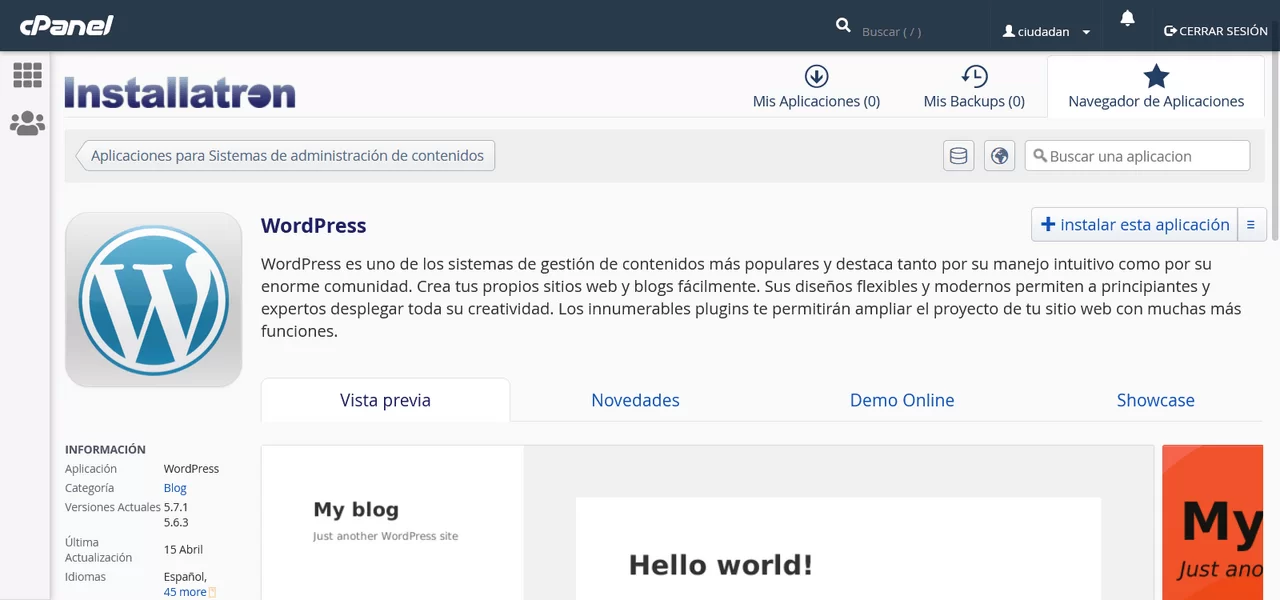This screenshot has width=1280, height=600.
Task: Click the cPanel logo
Action: [67, 25]
